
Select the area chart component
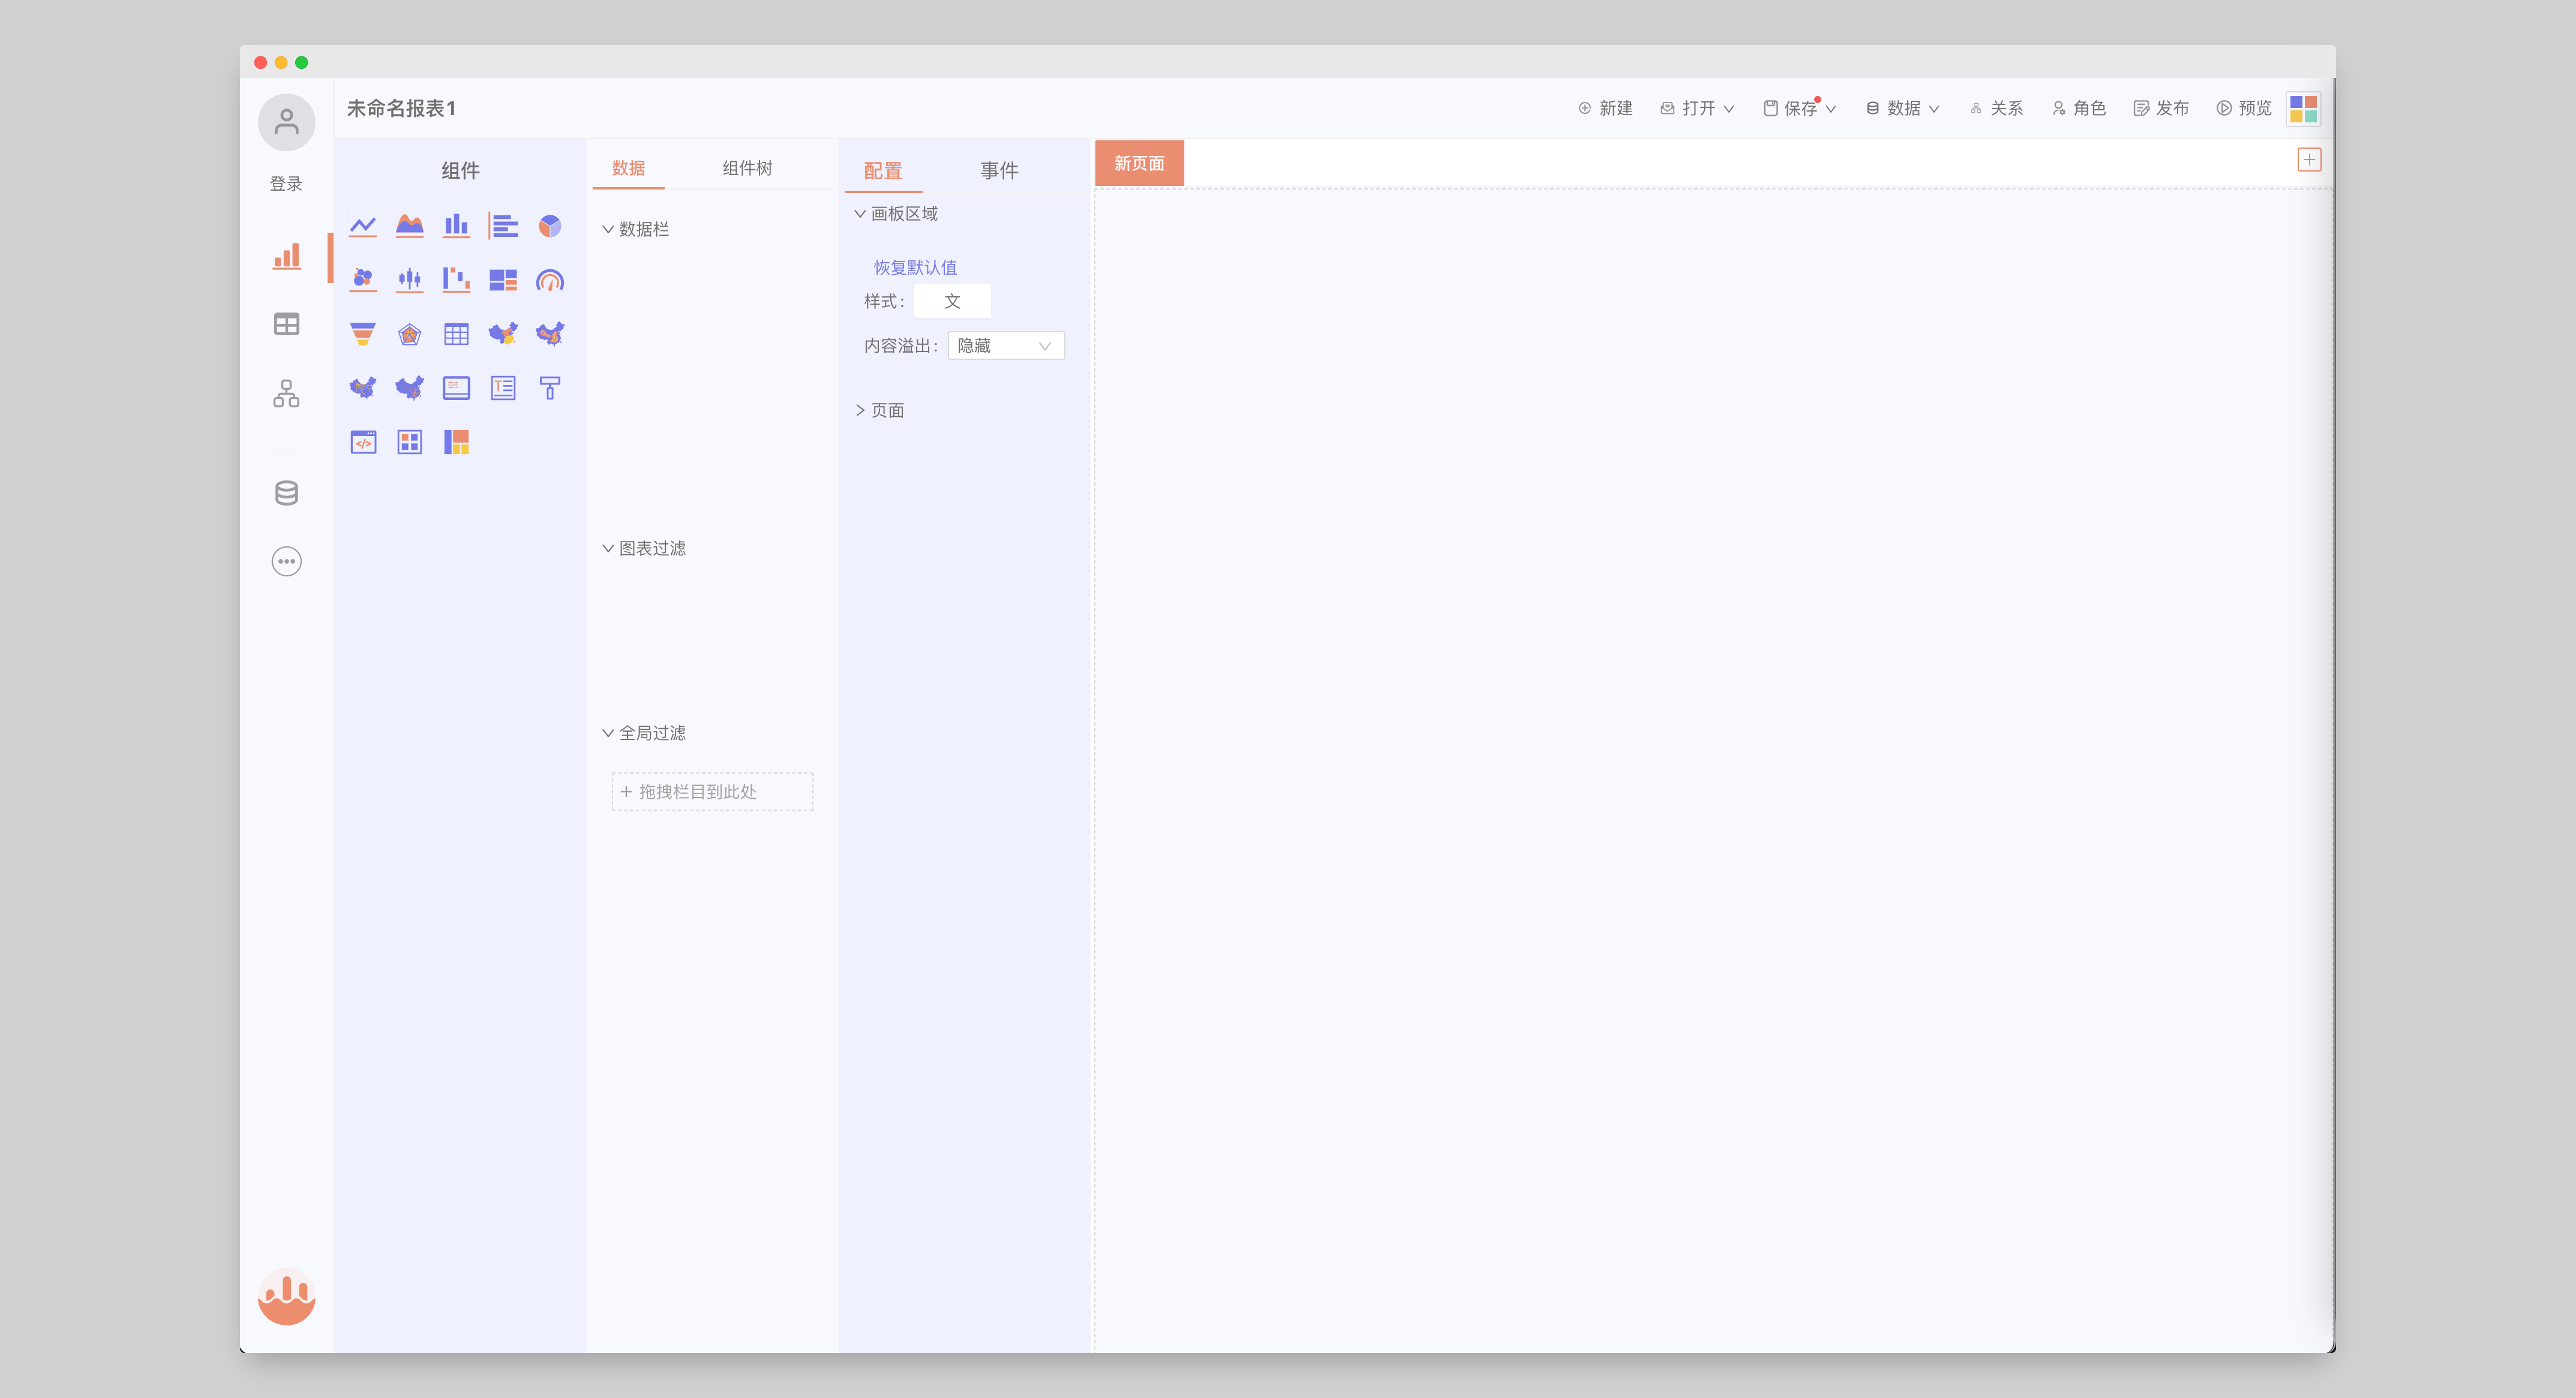[x=410, y=226]
